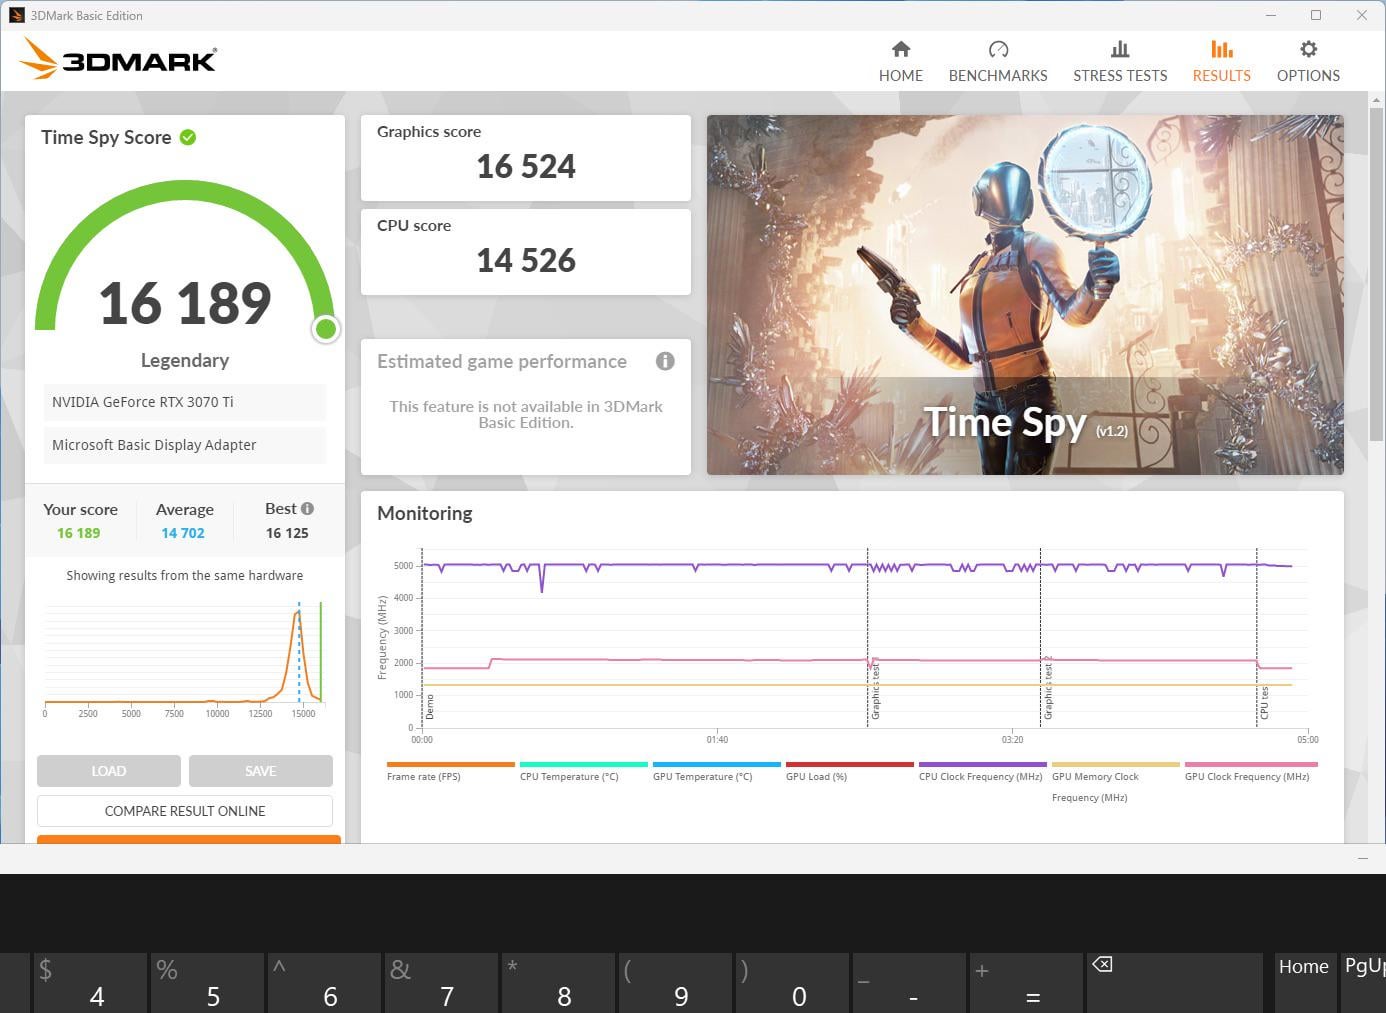Switch to the BENCHMARKS tab
The image size is (1386, 1013).
pos(998,75)
